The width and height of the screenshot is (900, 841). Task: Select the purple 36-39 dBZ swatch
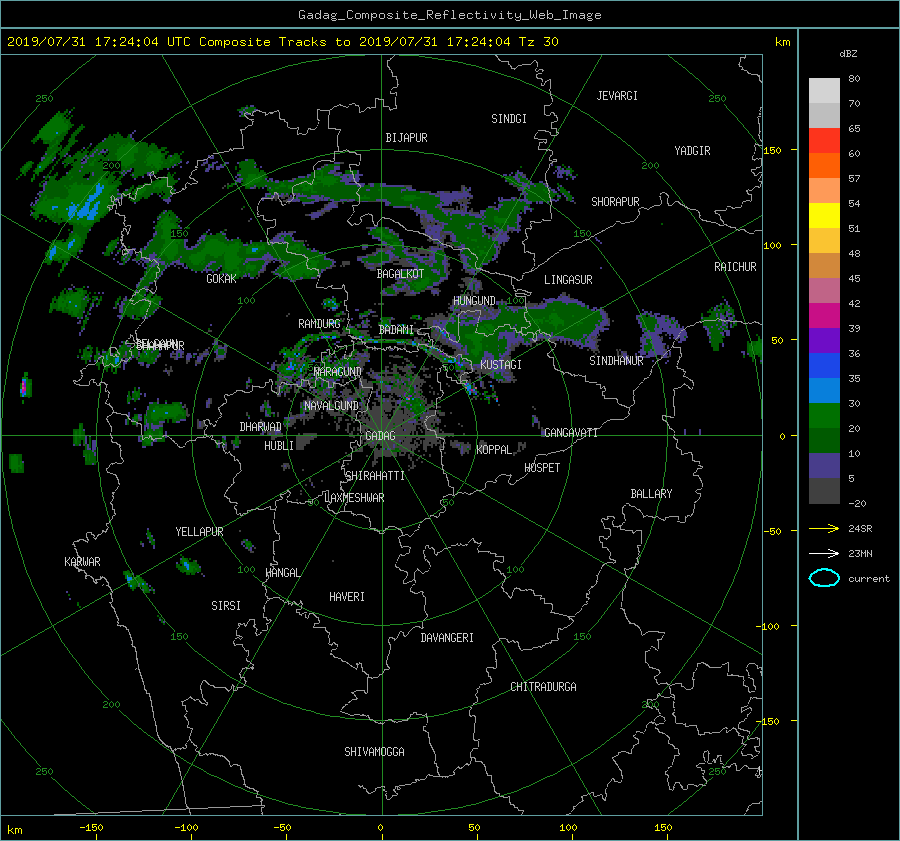(824, 341)
